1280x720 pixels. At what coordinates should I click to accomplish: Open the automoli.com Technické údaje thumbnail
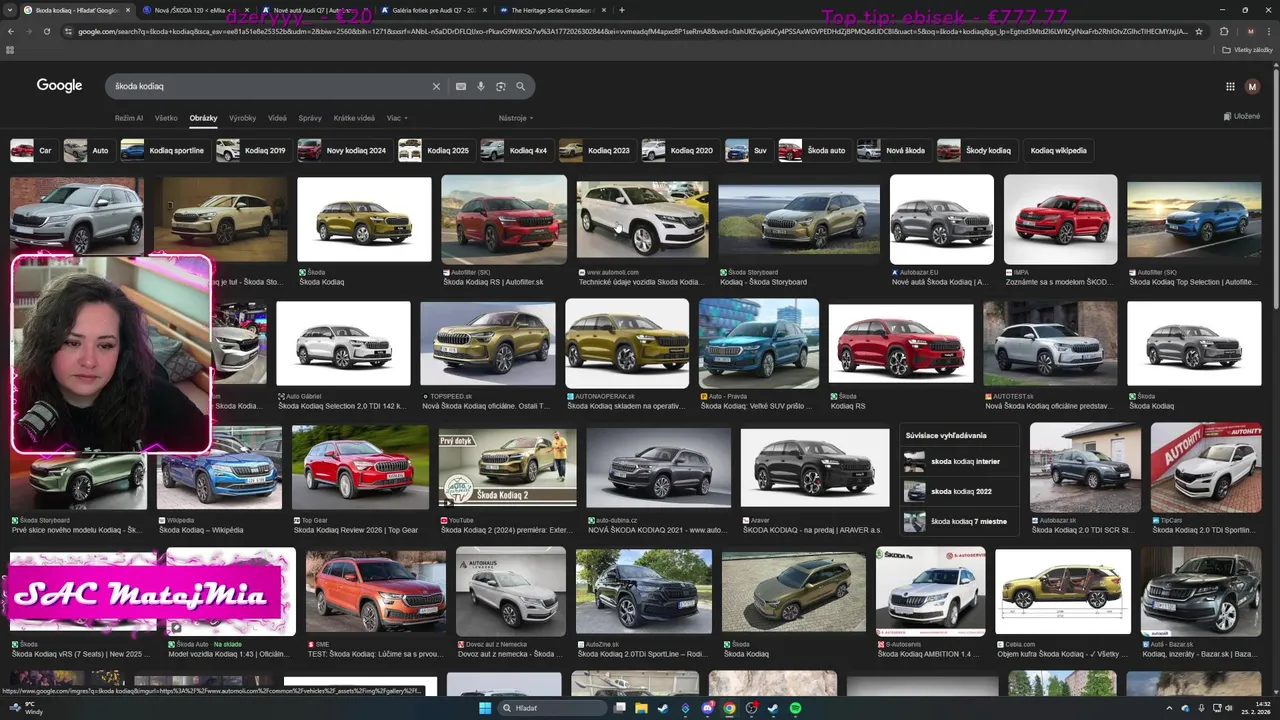click(642, 220)
